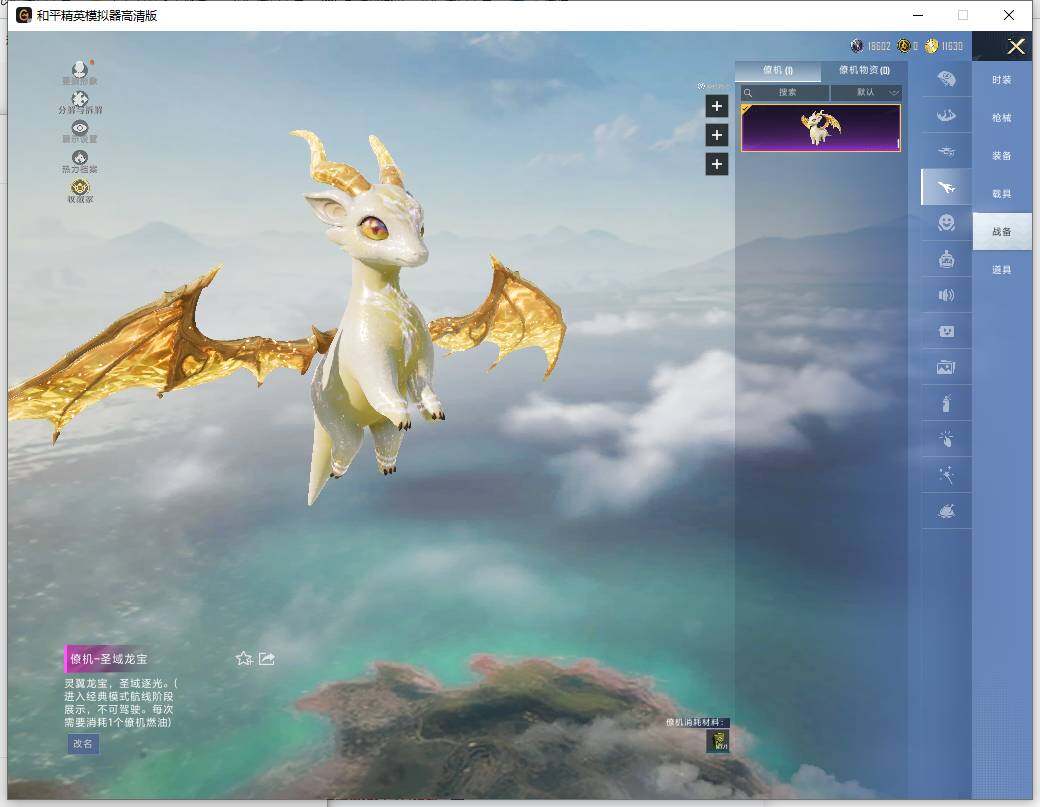Viewport: 1040px width, 807px height.
Task: Open the 时装 fashion menu
Action: click(1001, 80)
